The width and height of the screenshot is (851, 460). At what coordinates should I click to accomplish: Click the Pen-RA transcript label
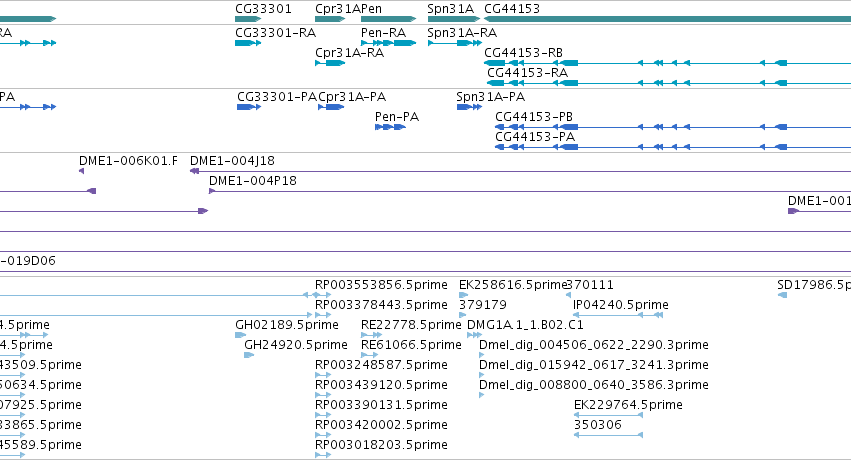click(x=383, y=33)
